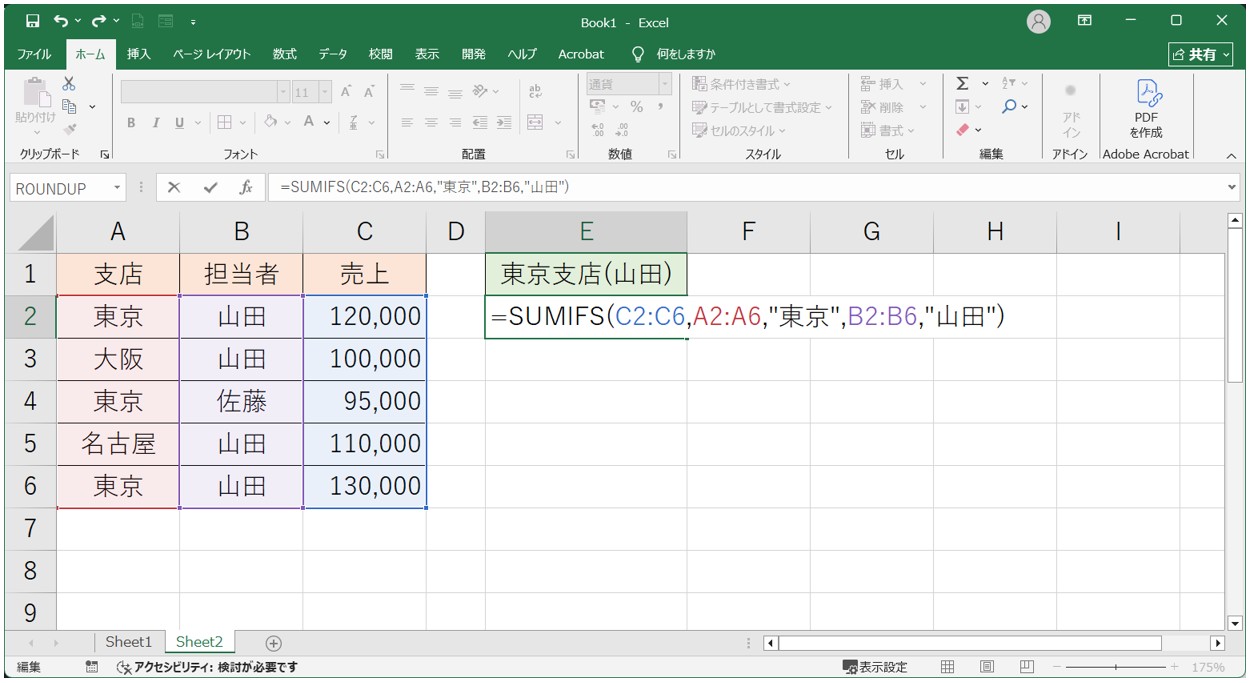Open the Copy dropdown arrow
1251x683 pixels.
[x=92, y=106]
